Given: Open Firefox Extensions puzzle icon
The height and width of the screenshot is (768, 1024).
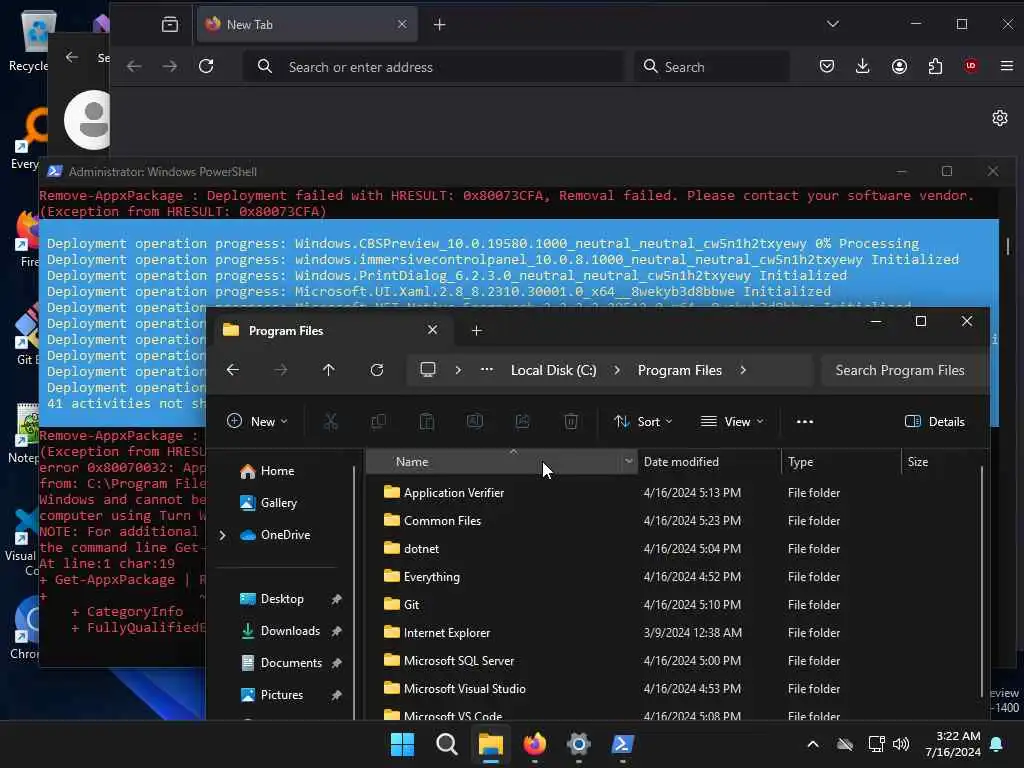Looking at the screenshot, I should click(935, 66).
